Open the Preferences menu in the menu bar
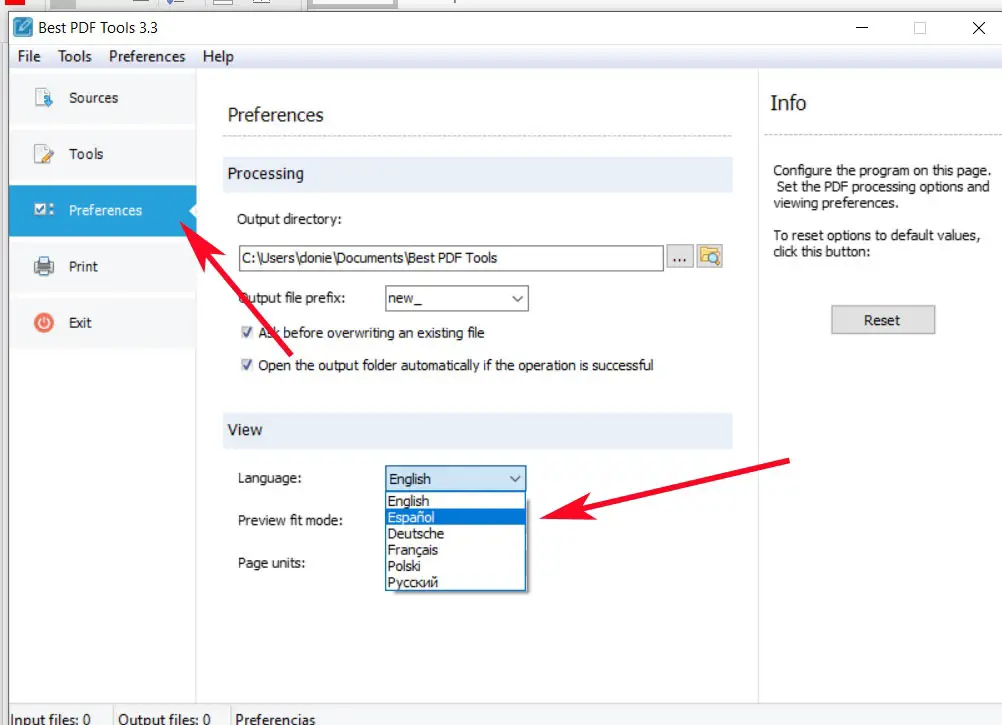This screenshot has width=1002, height=725. (x=147, y=56)
